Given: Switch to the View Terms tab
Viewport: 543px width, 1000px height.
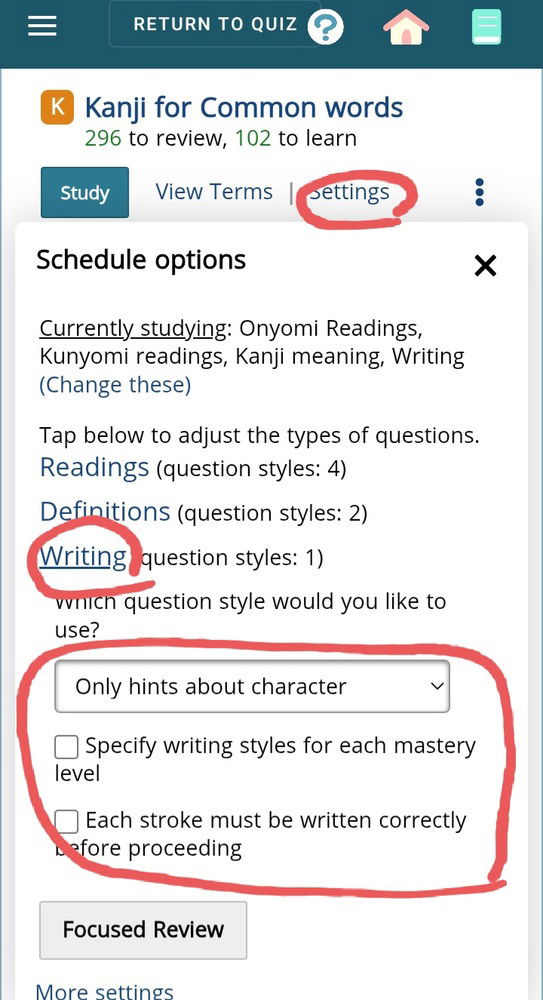Looking at the screenshot, I should point(214,192).
